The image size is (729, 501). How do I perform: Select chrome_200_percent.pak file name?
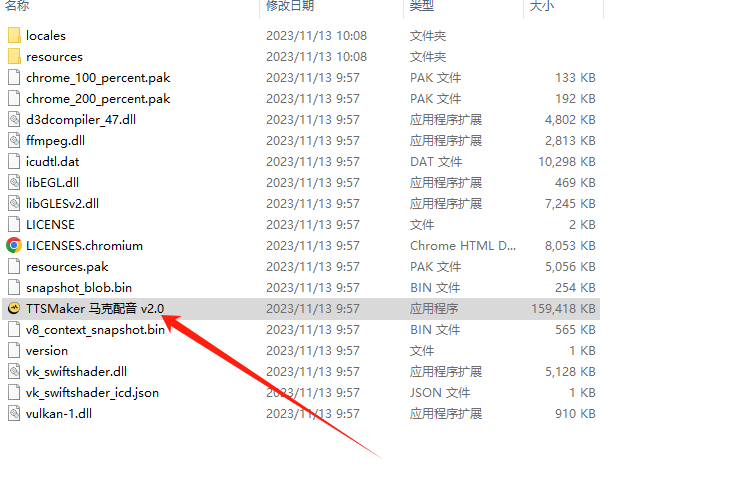98,99
